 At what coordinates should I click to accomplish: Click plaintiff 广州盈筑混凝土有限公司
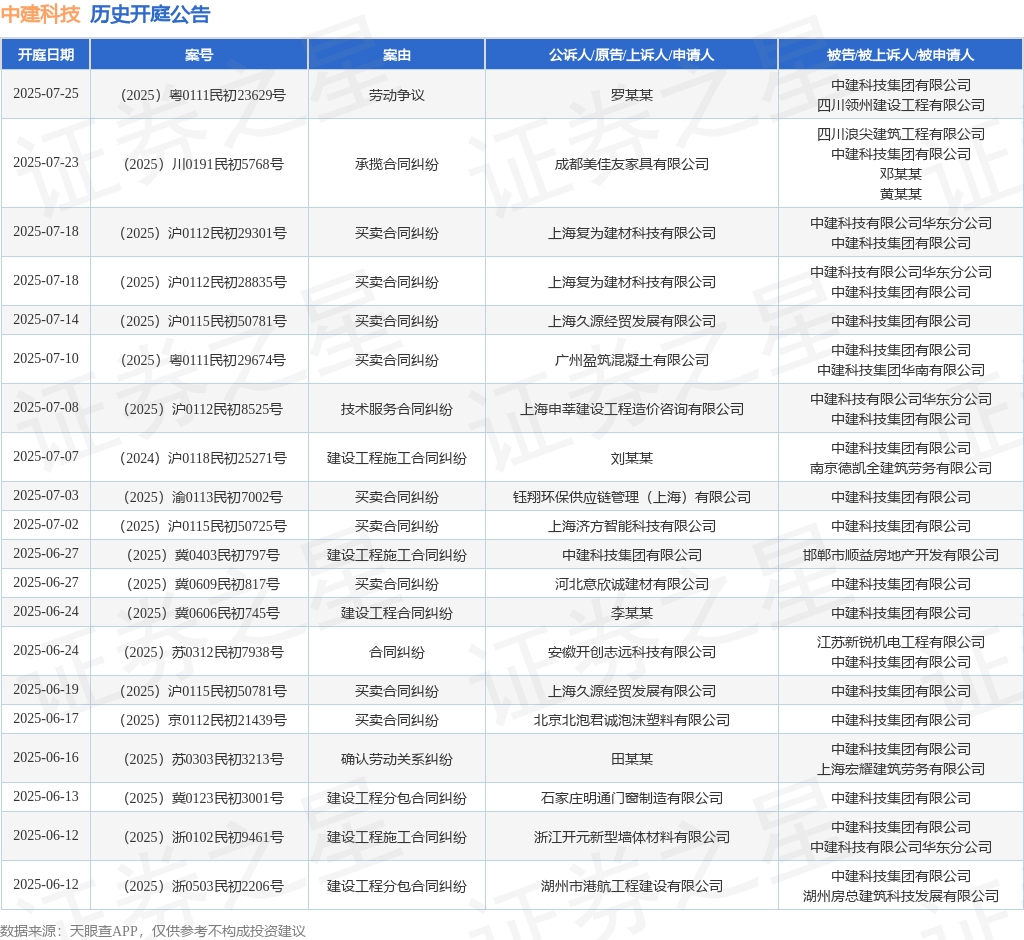[x=632, y=360]
